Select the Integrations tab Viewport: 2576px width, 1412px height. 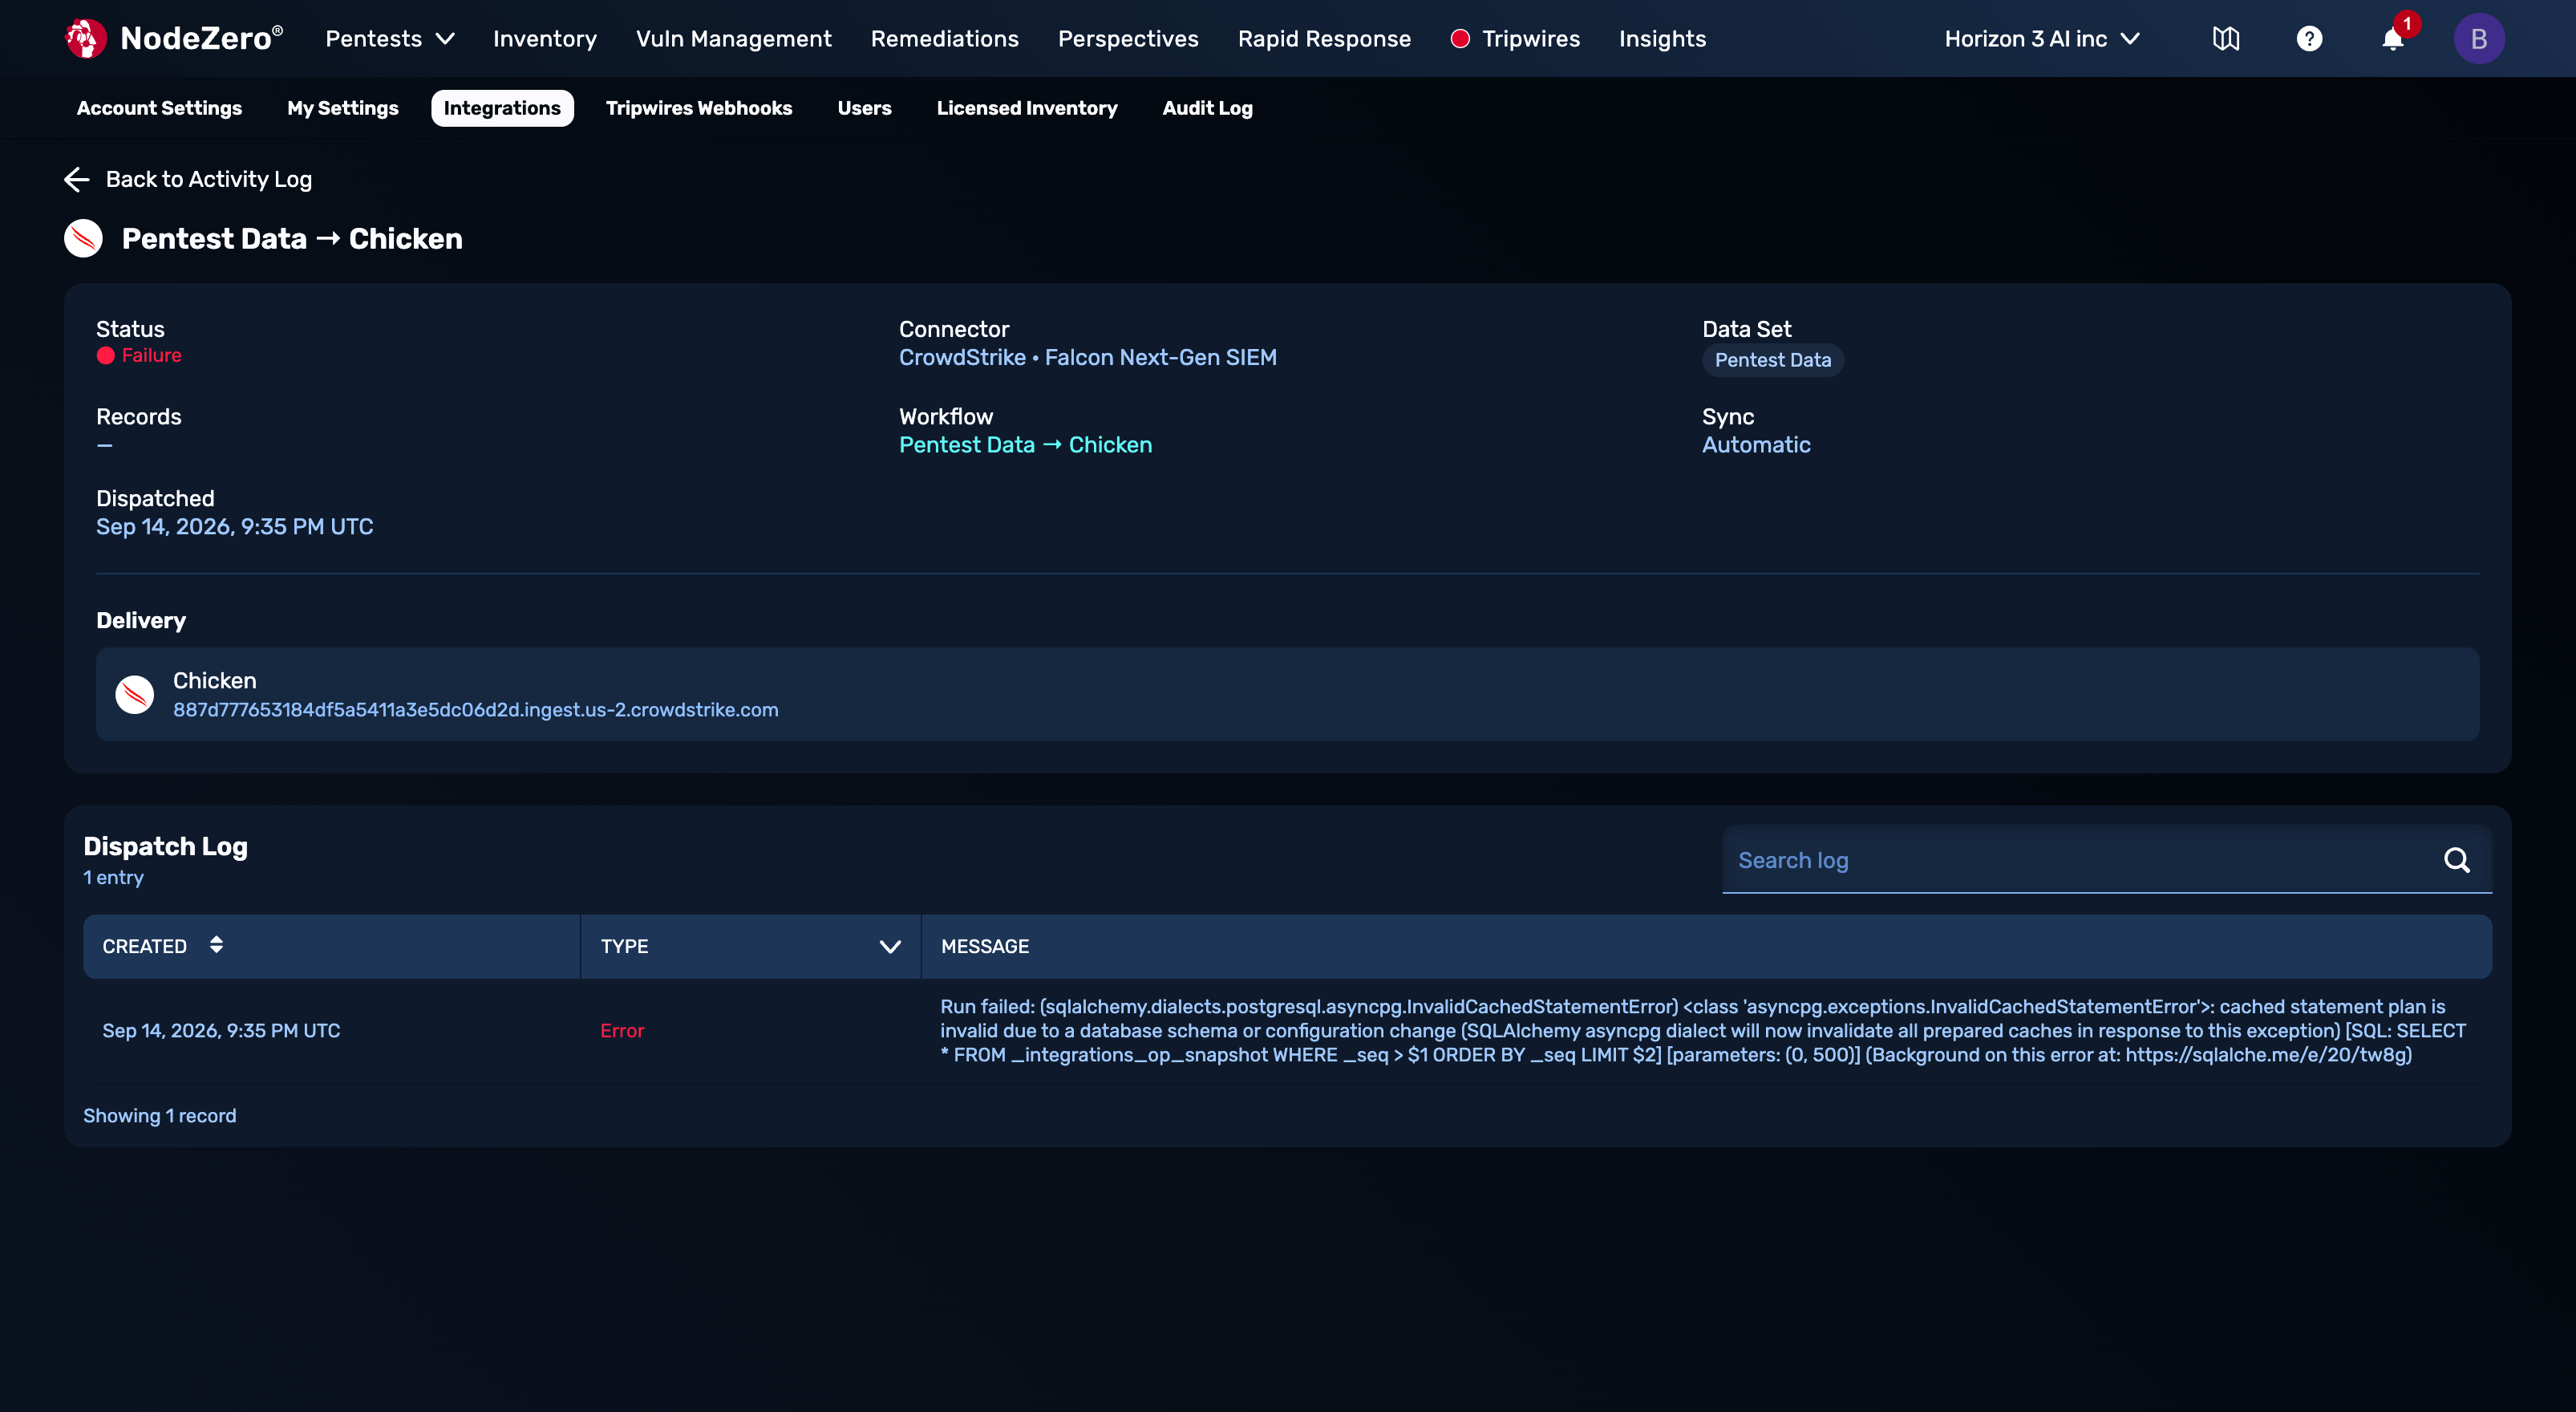pos(502,108)
